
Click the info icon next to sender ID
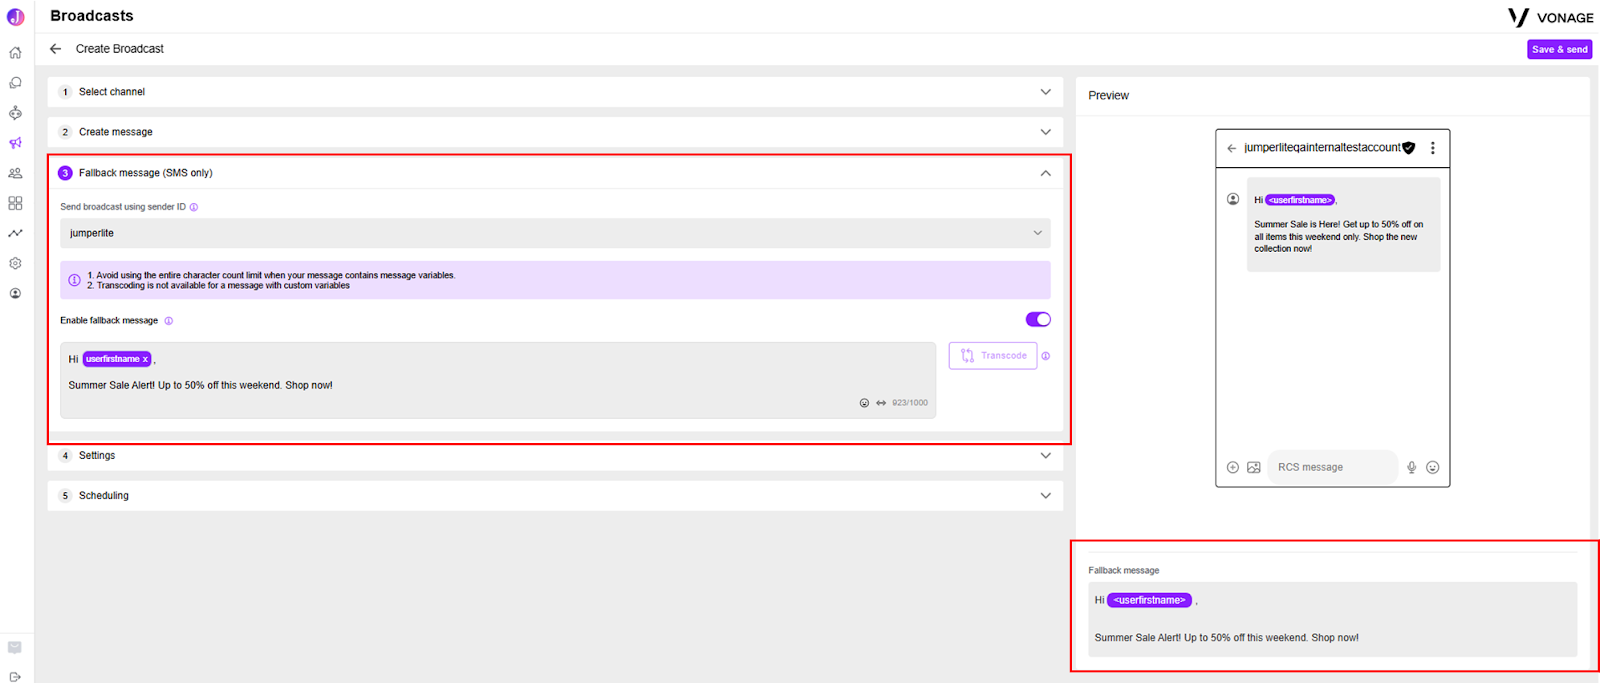pos(194,207)
